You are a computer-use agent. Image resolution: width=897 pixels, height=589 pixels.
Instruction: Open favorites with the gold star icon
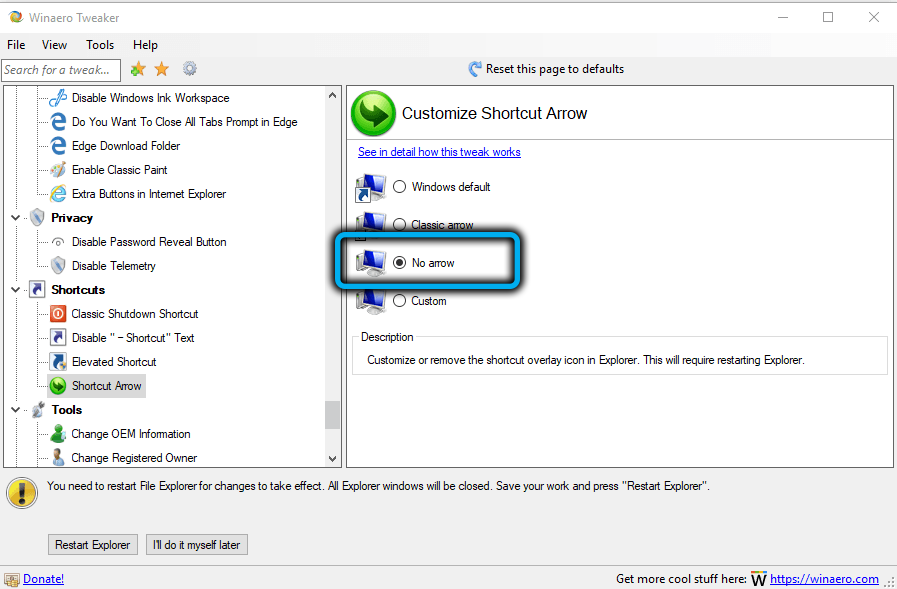[161, 69]
